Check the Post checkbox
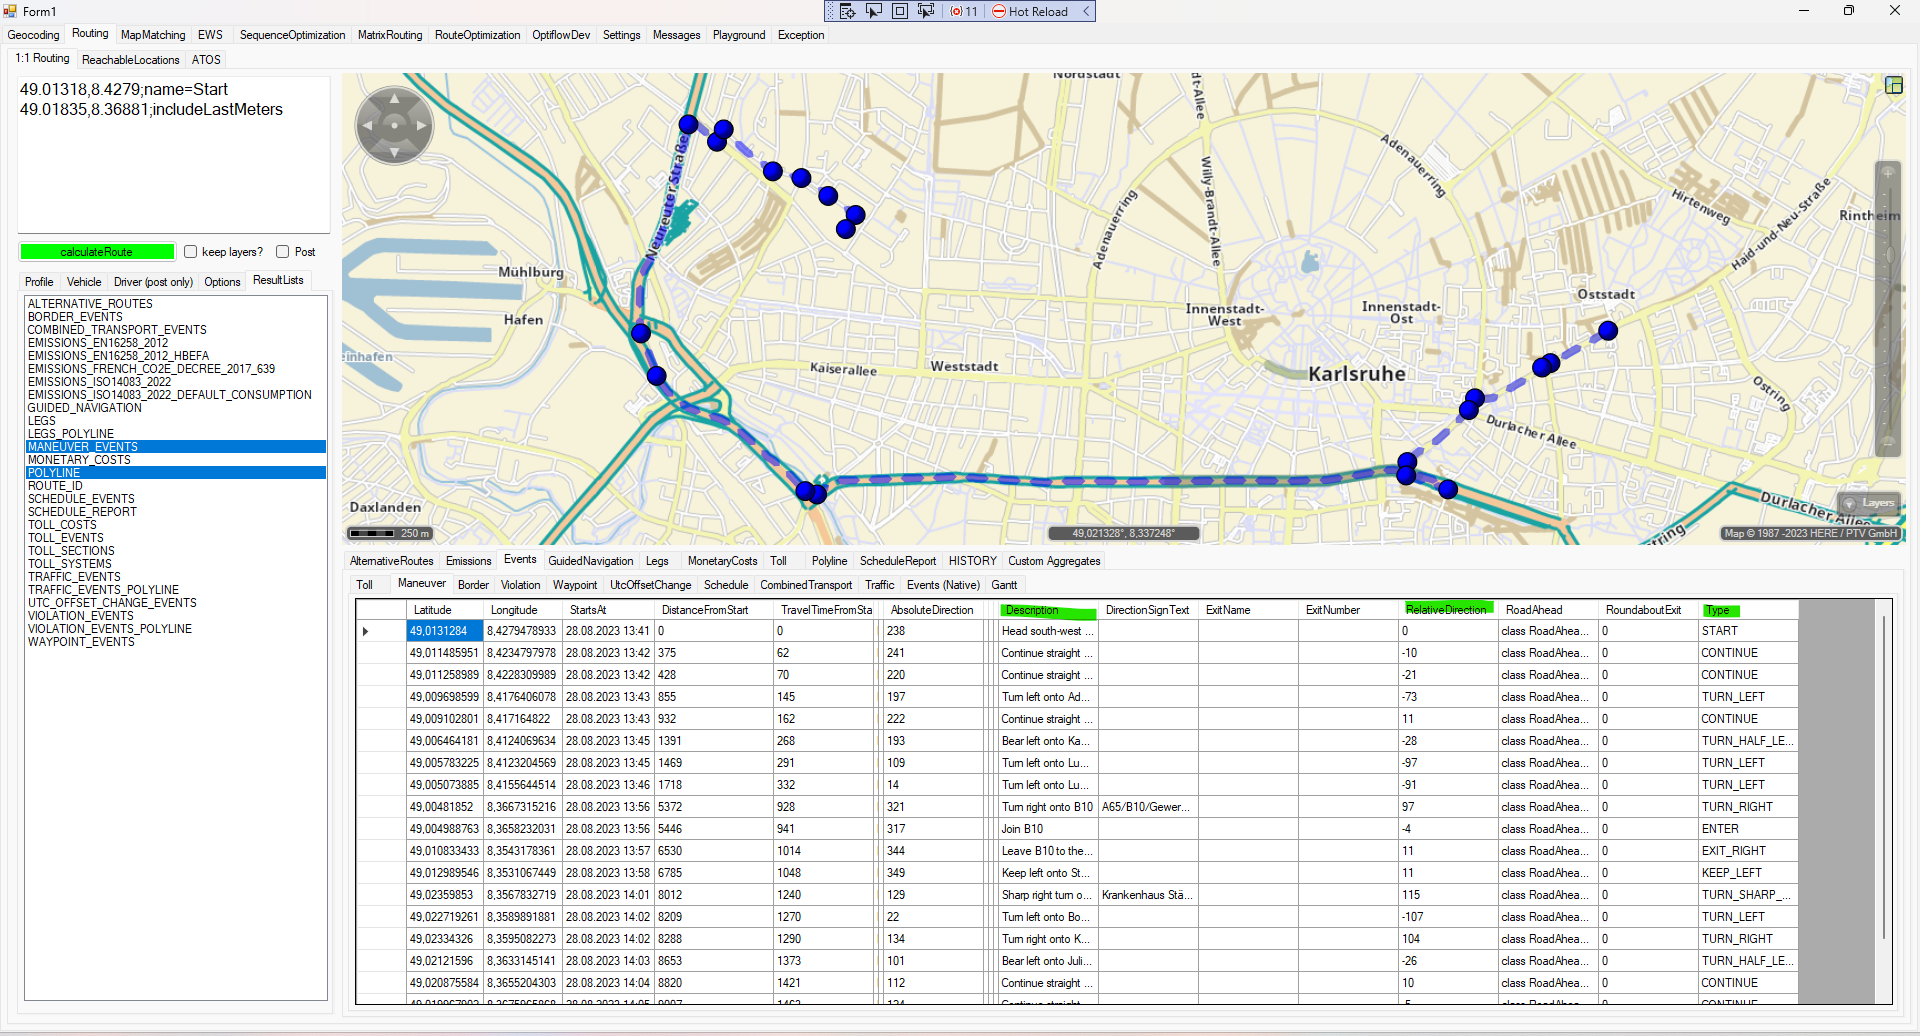This screenshot has width=1920, height=1036. point(283,252)
